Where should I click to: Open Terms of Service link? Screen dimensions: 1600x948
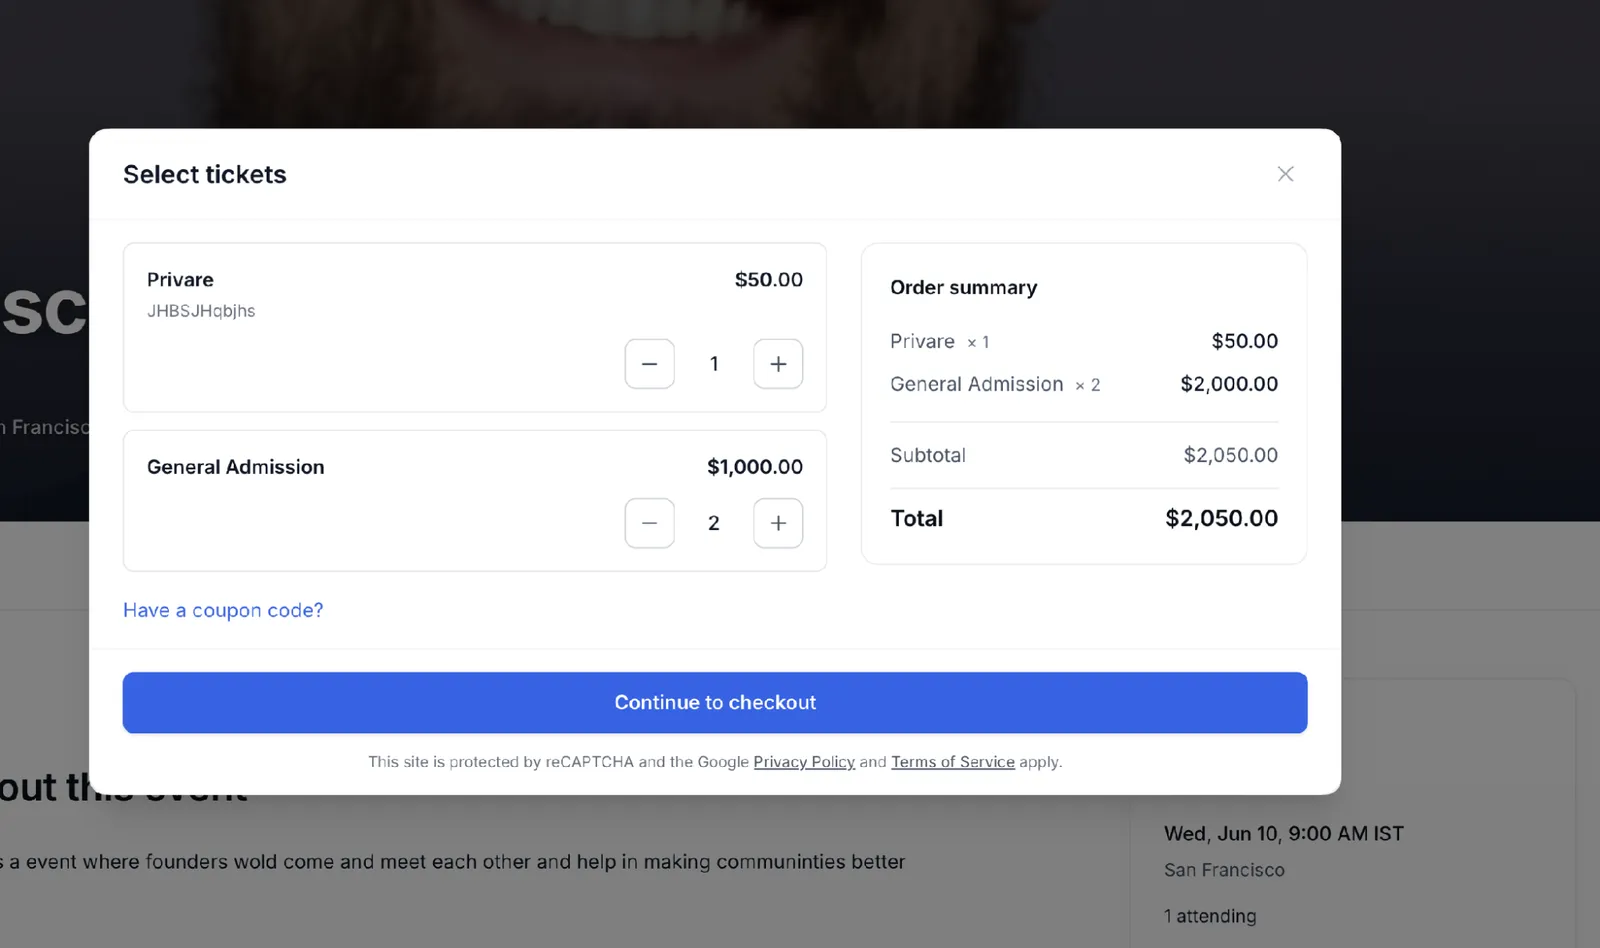click(953, 762)
